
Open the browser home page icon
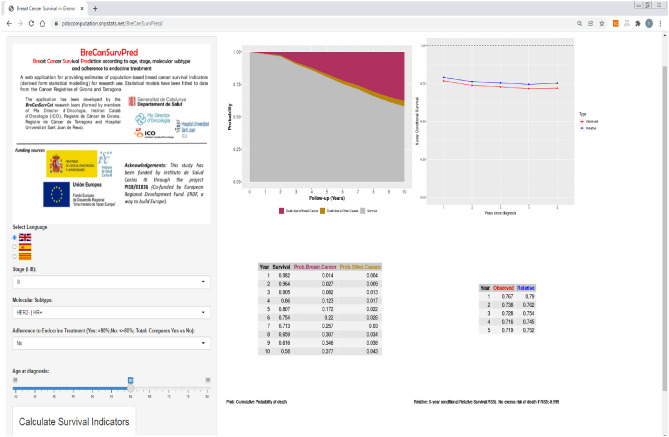tap(42, 23)
